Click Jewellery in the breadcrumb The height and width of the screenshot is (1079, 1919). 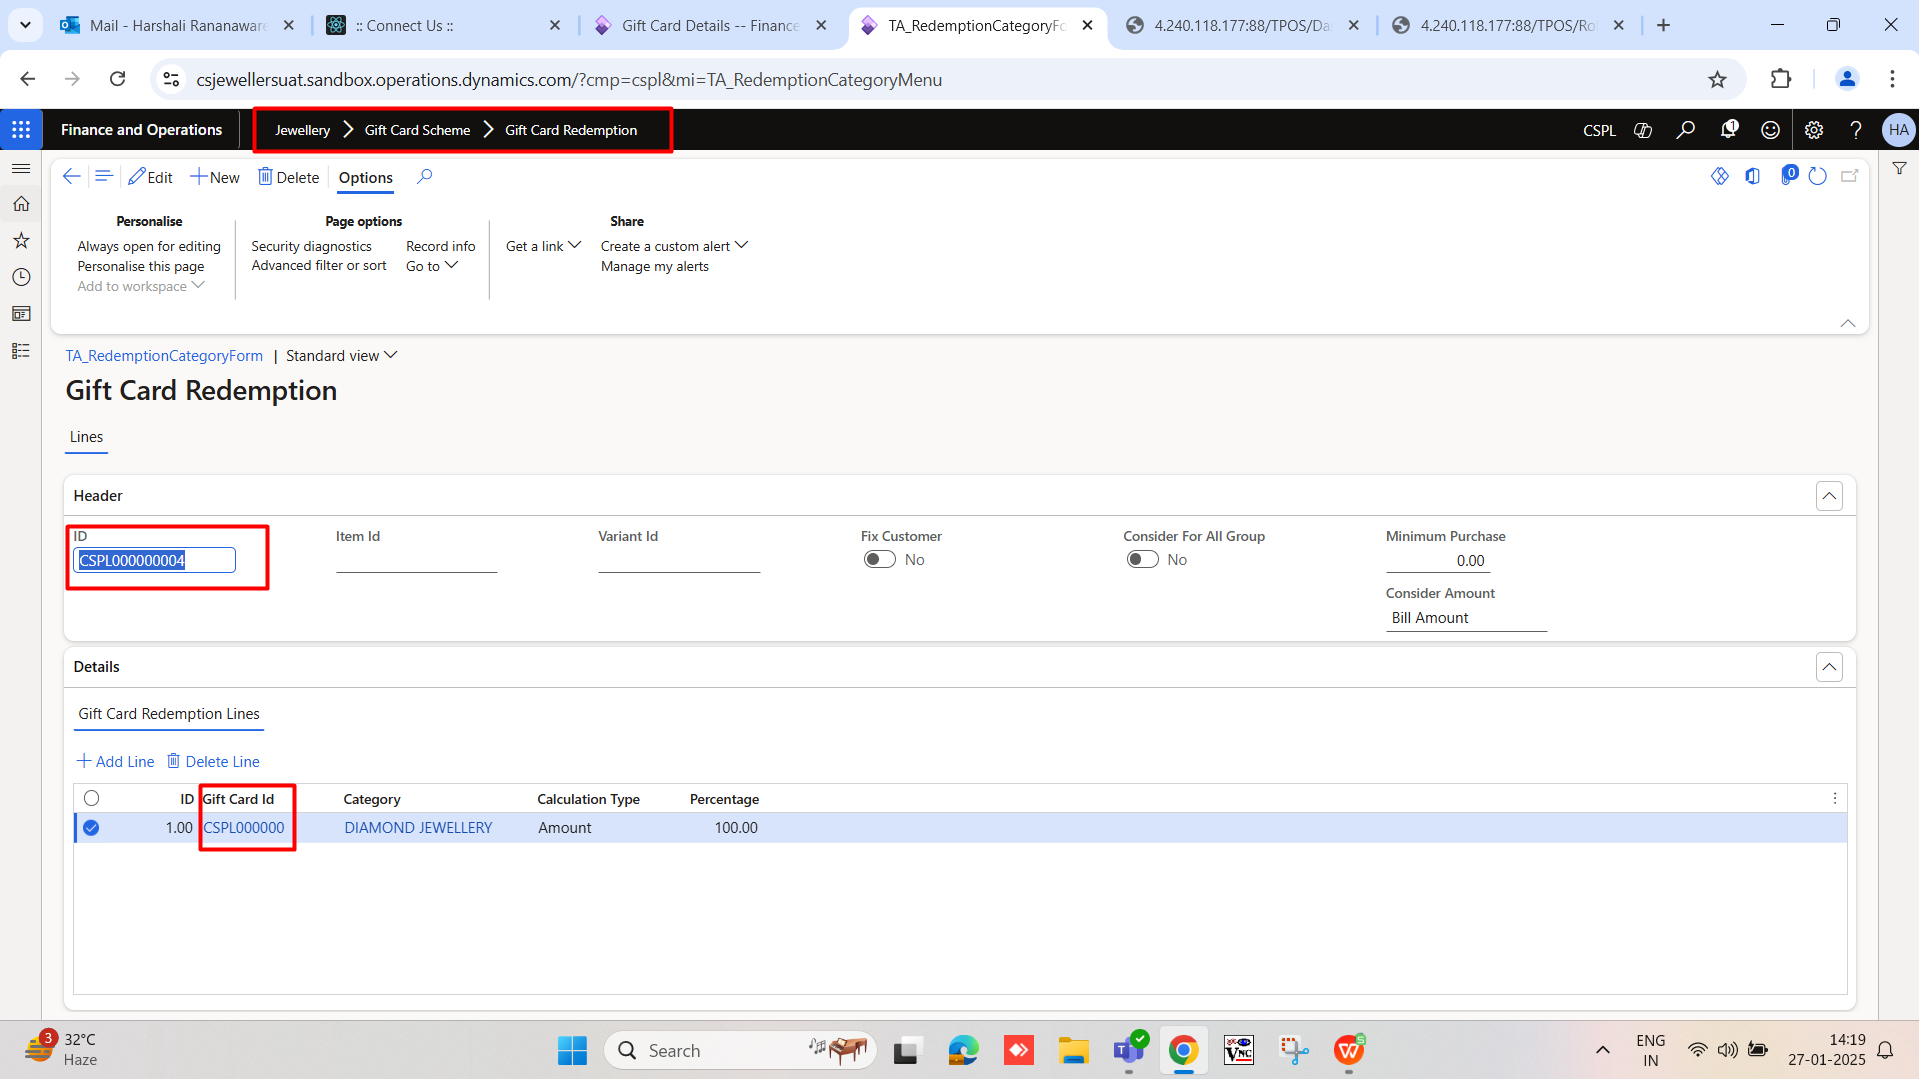[x=302, y=130]
